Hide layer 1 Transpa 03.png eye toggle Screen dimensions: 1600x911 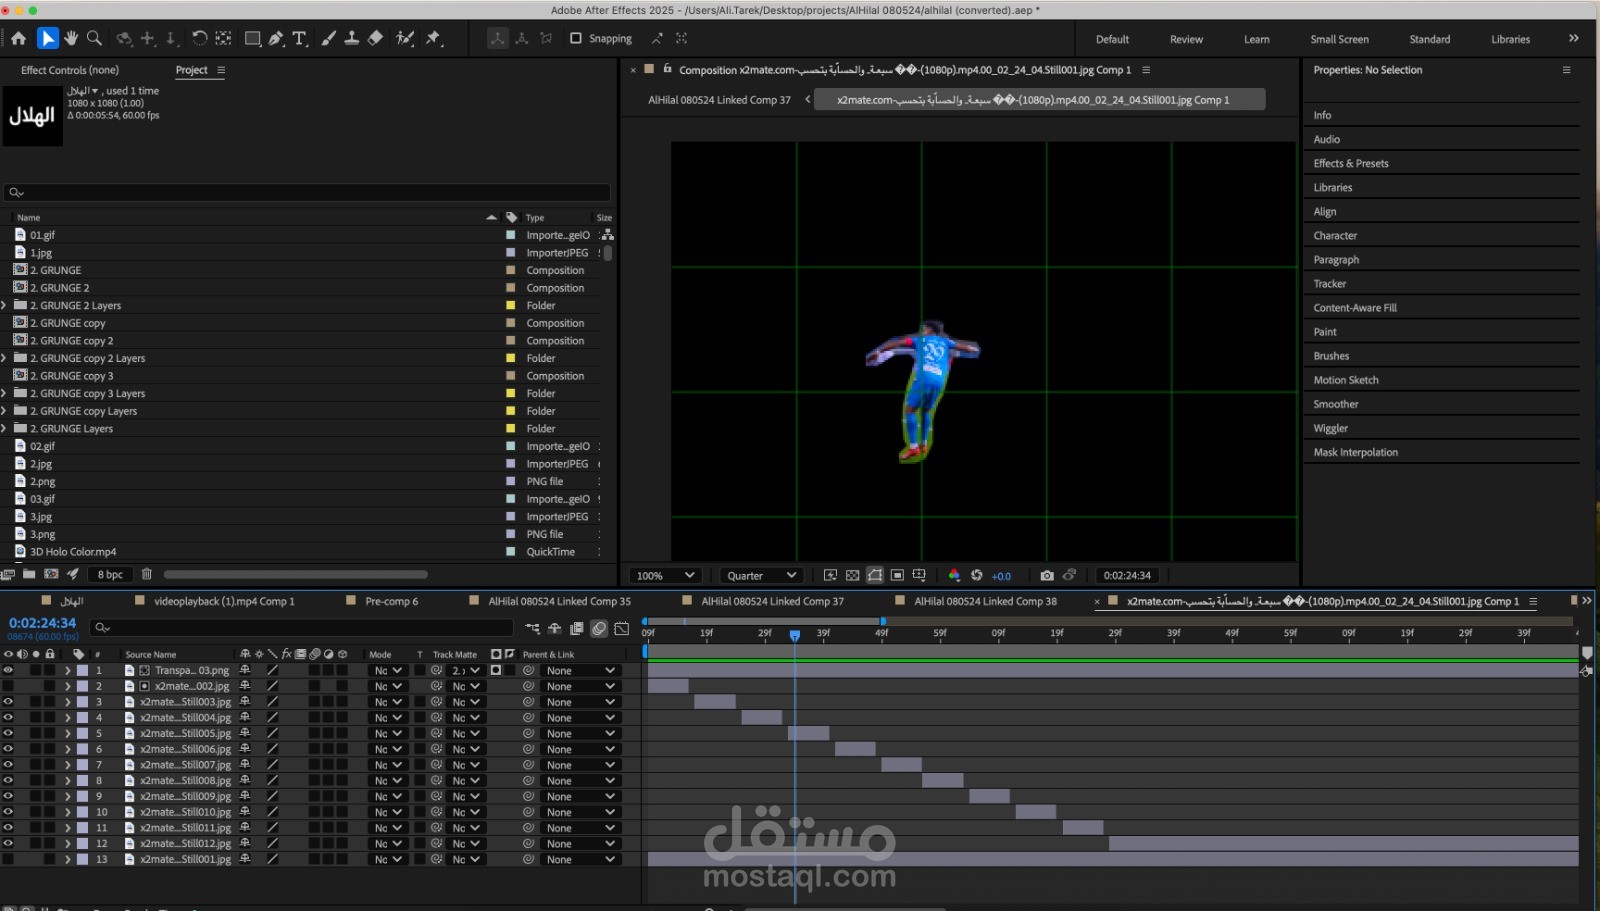click(8, 670)
